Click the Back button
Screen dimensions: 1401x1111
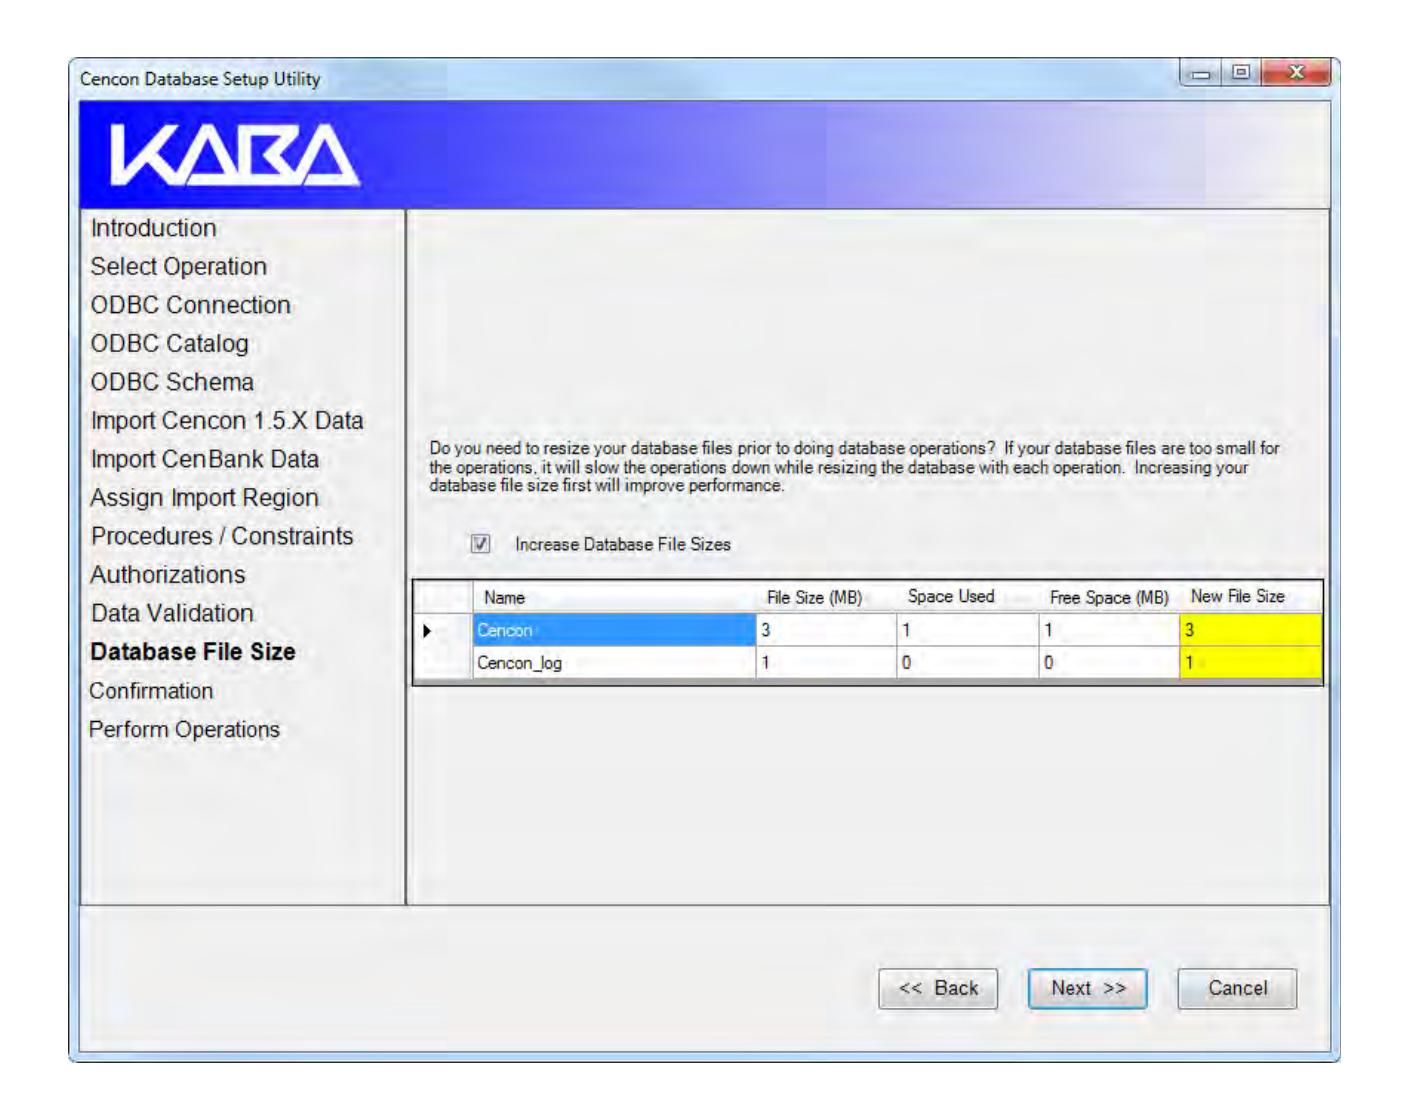(938, 989)
